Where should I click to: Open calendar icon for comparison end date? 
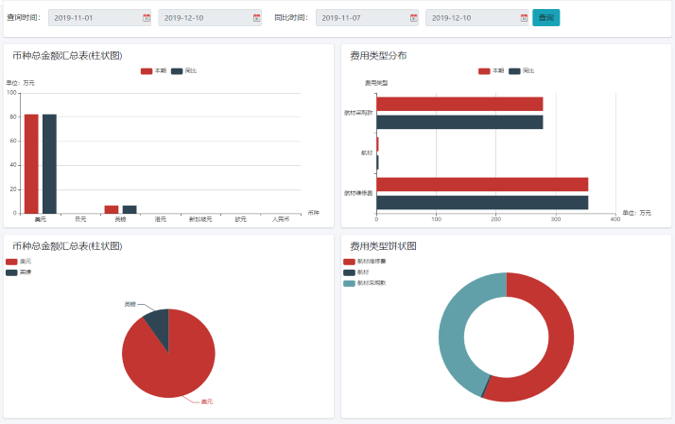pyautogui.click(x=523, y=18)
